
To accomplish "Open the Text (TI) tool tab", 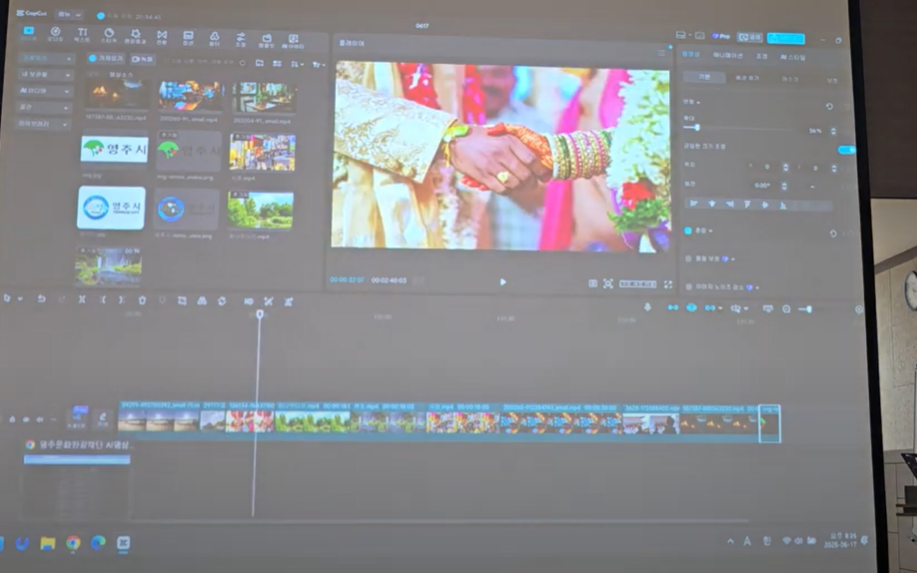I will tap(82, 35).
